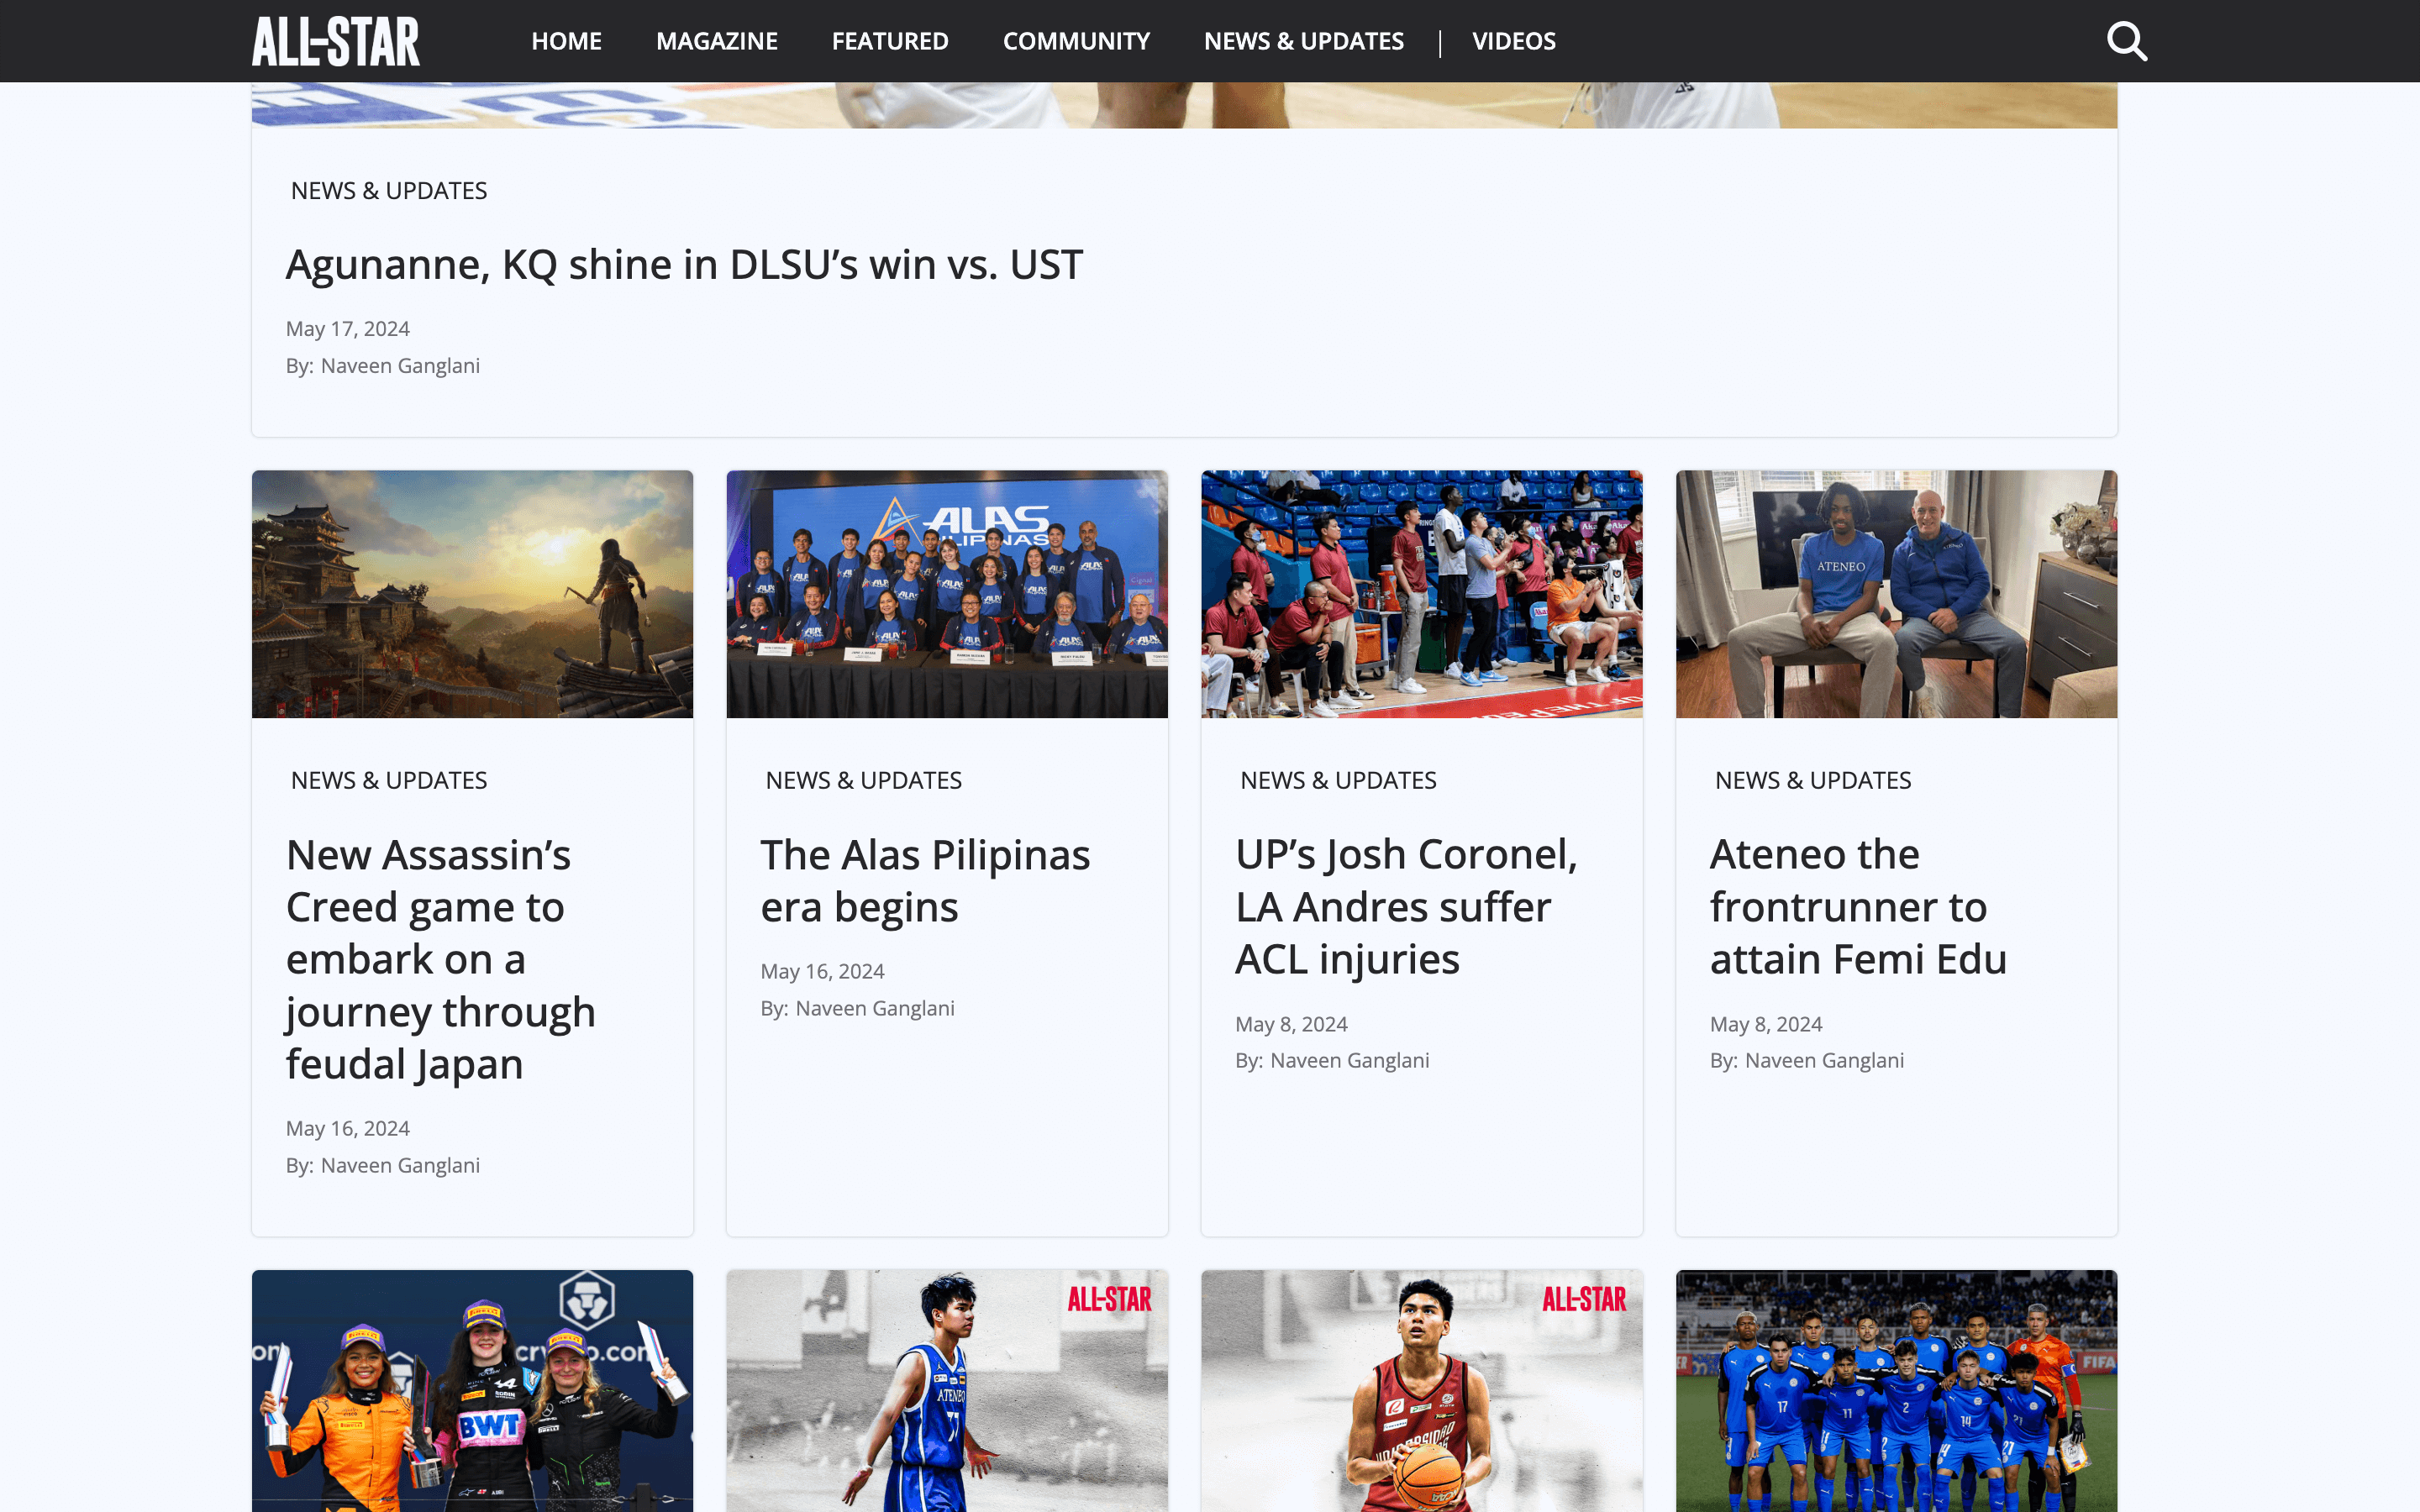Open the Community nav item

pos(1076,41)
